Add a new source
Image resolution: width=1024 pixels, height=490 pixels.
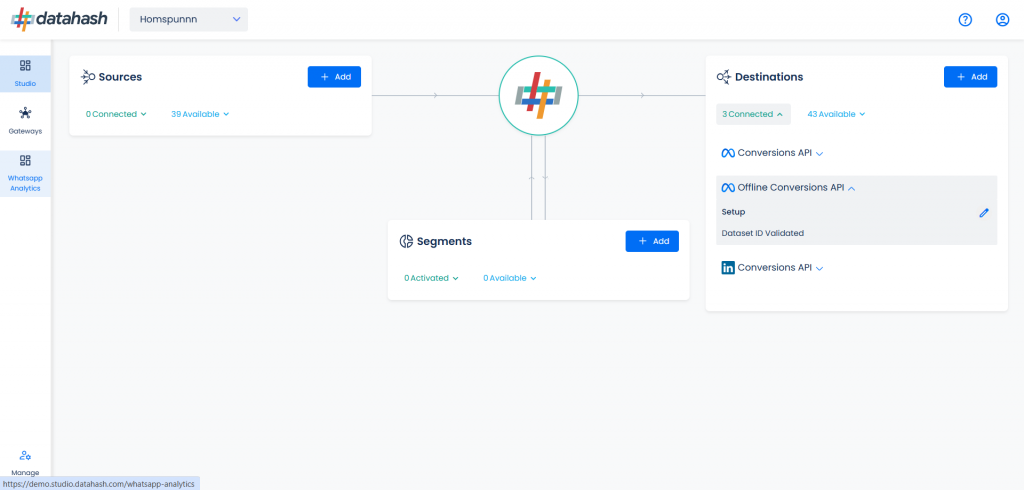334,76
